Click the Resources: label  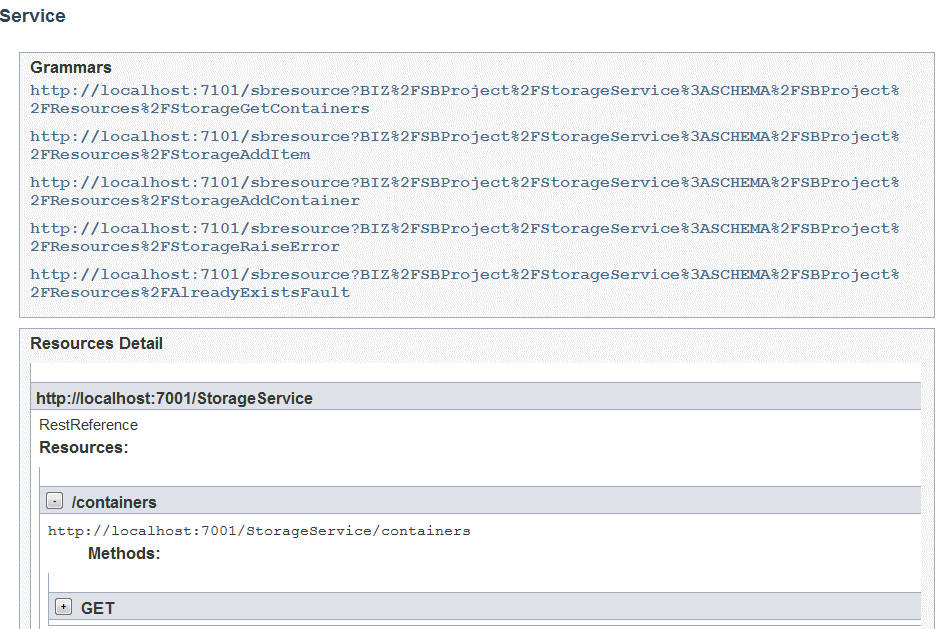pyautogui.click(x=84, y=447)
